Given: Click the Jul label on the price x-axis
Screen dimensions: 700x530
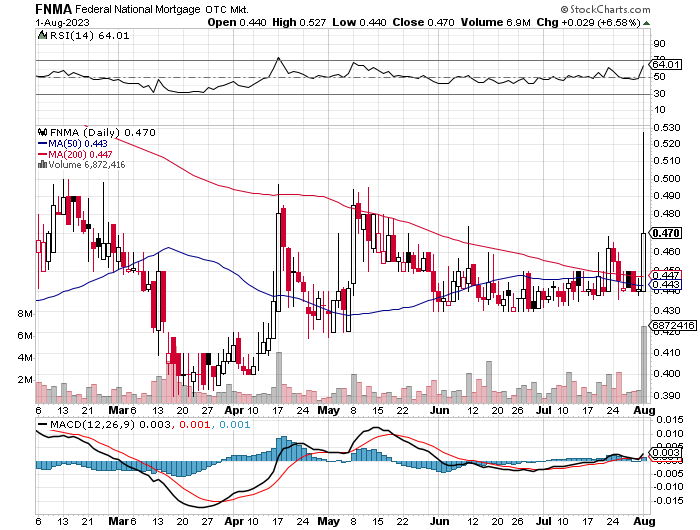Looking at the screenshot, I should click(543, 410).
